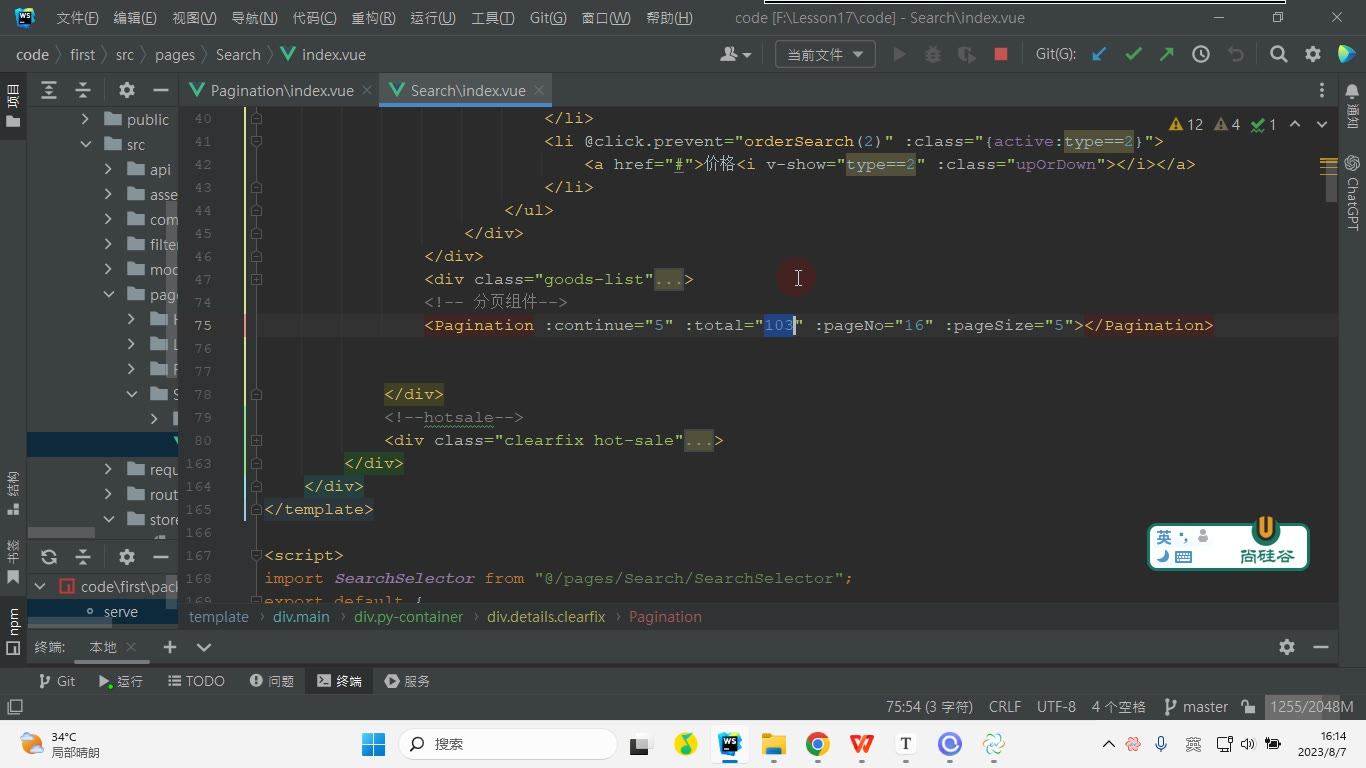Click div.py-container in breadcrumb

pyautogui.click(x=408, y=617)
